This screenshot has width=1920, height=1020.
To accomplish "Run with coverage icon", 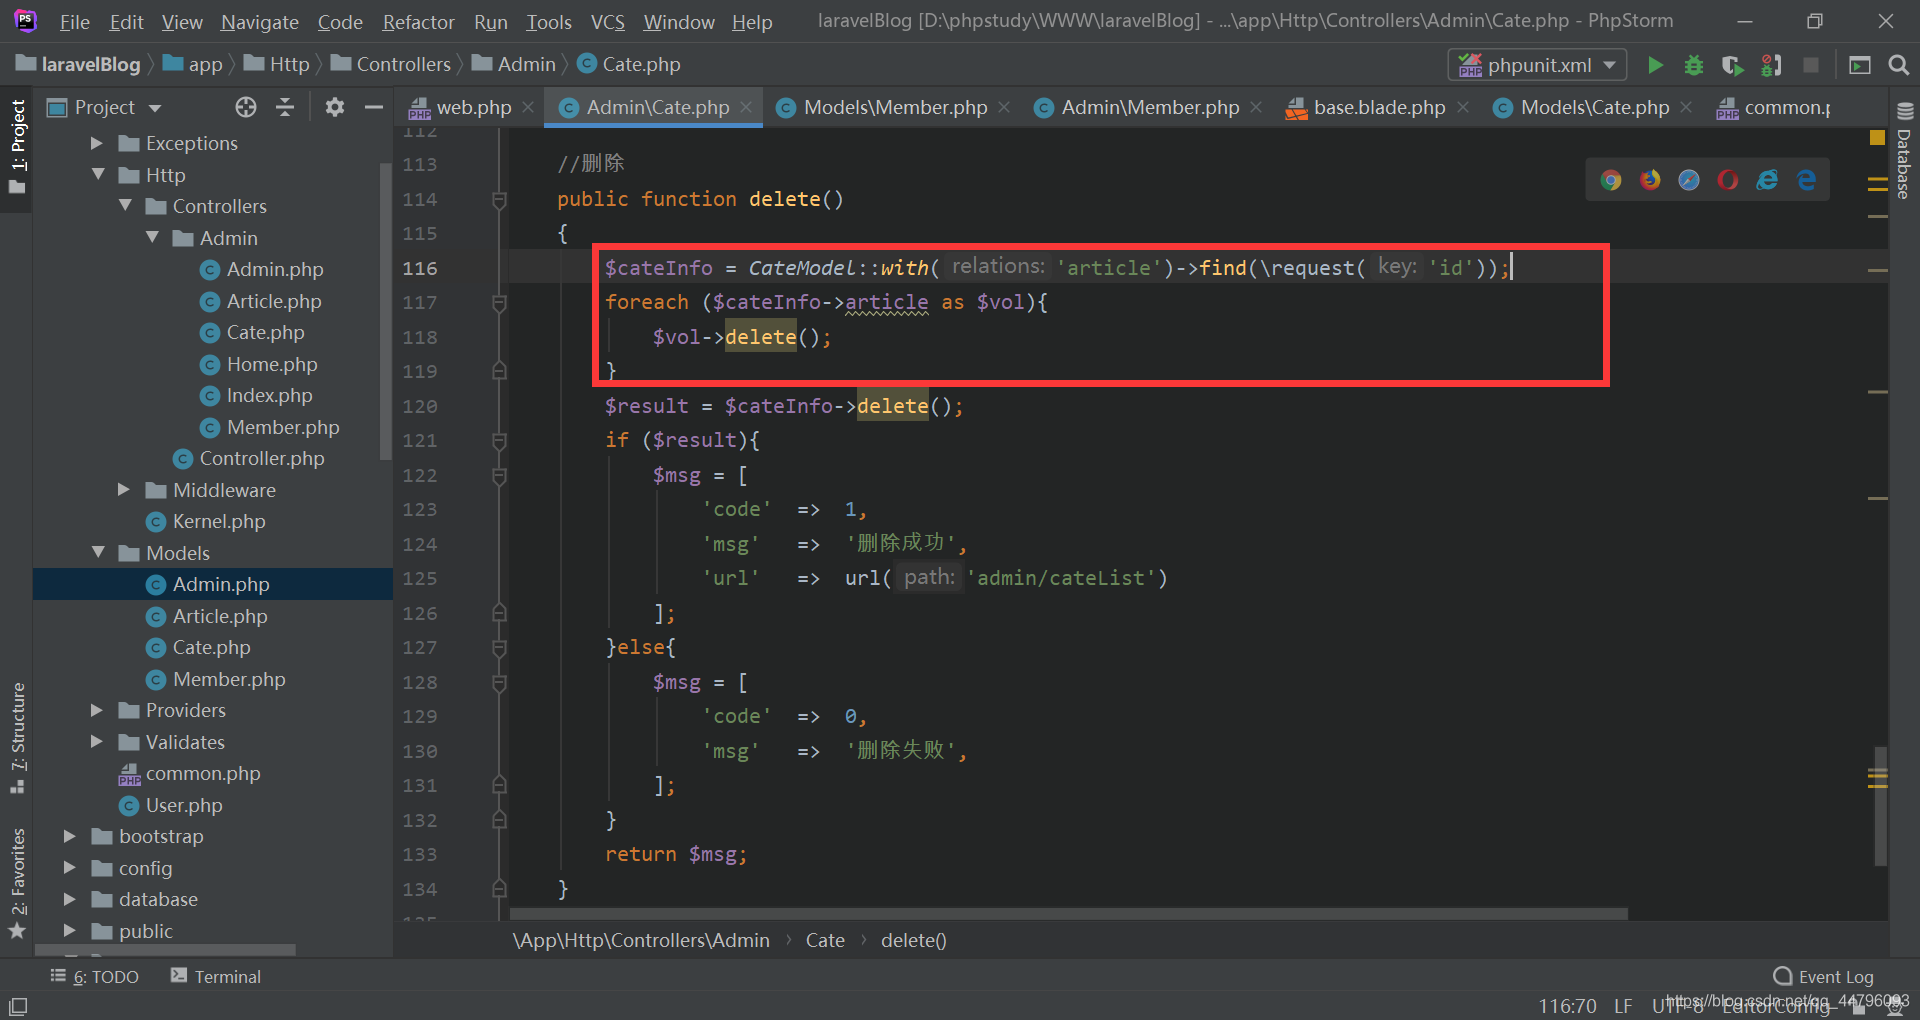I will click(1732, 65).
